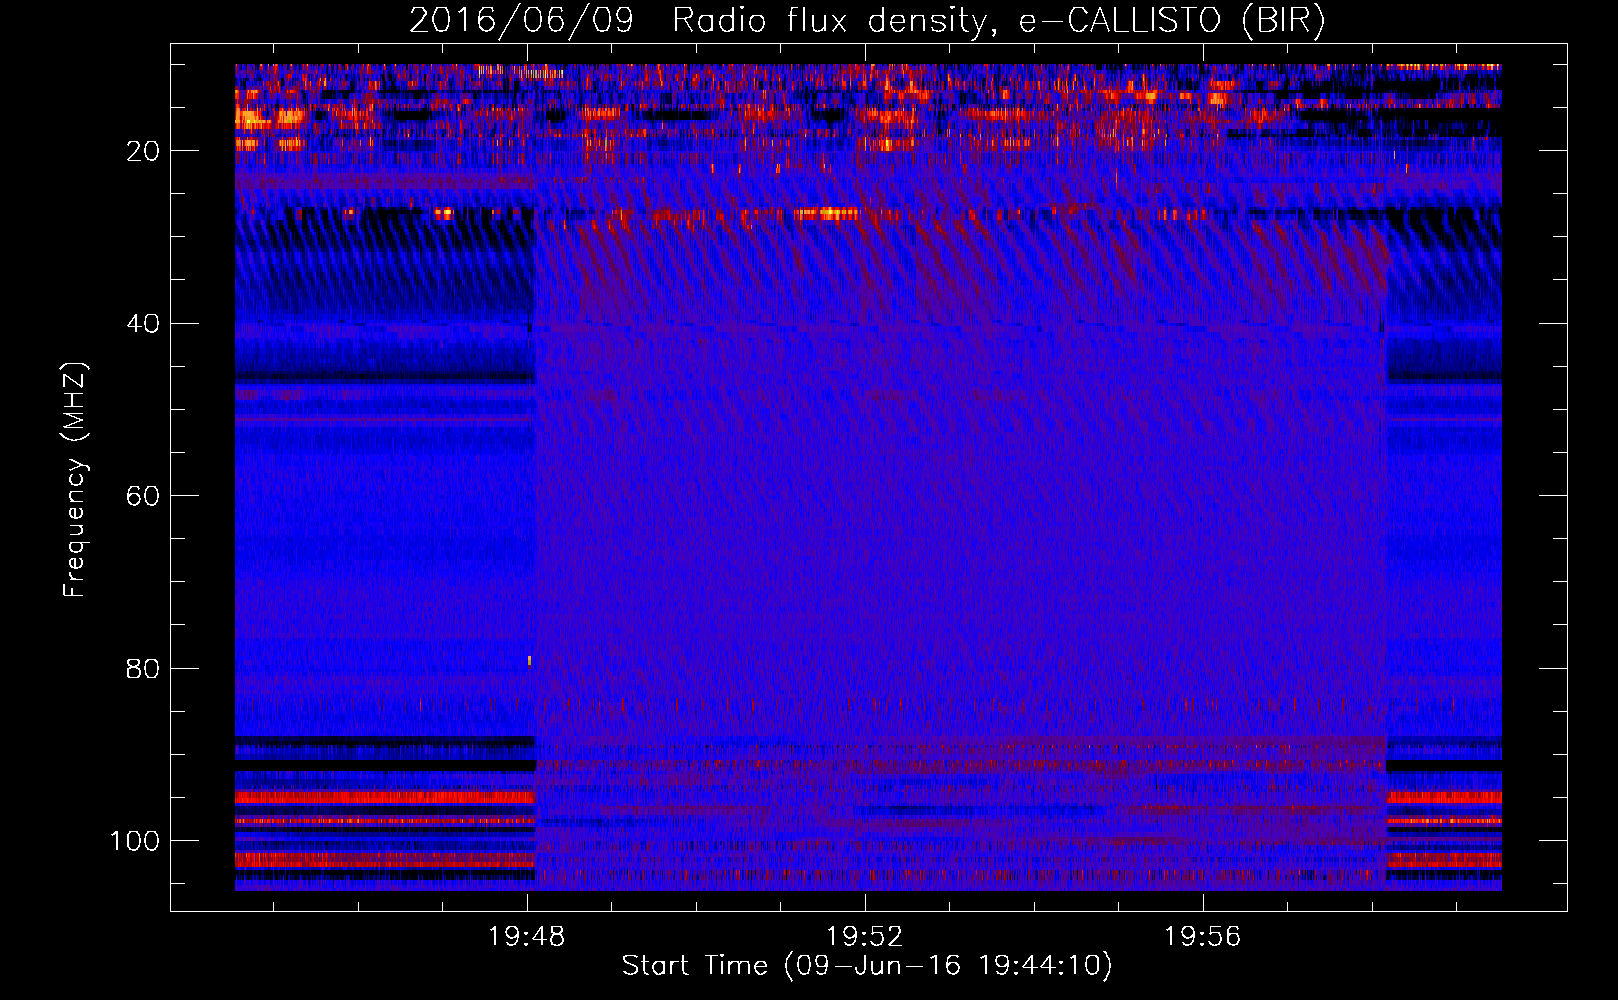Click the frequency tick label "40"
The image size is (1618, 1000).
coord(143,324)
